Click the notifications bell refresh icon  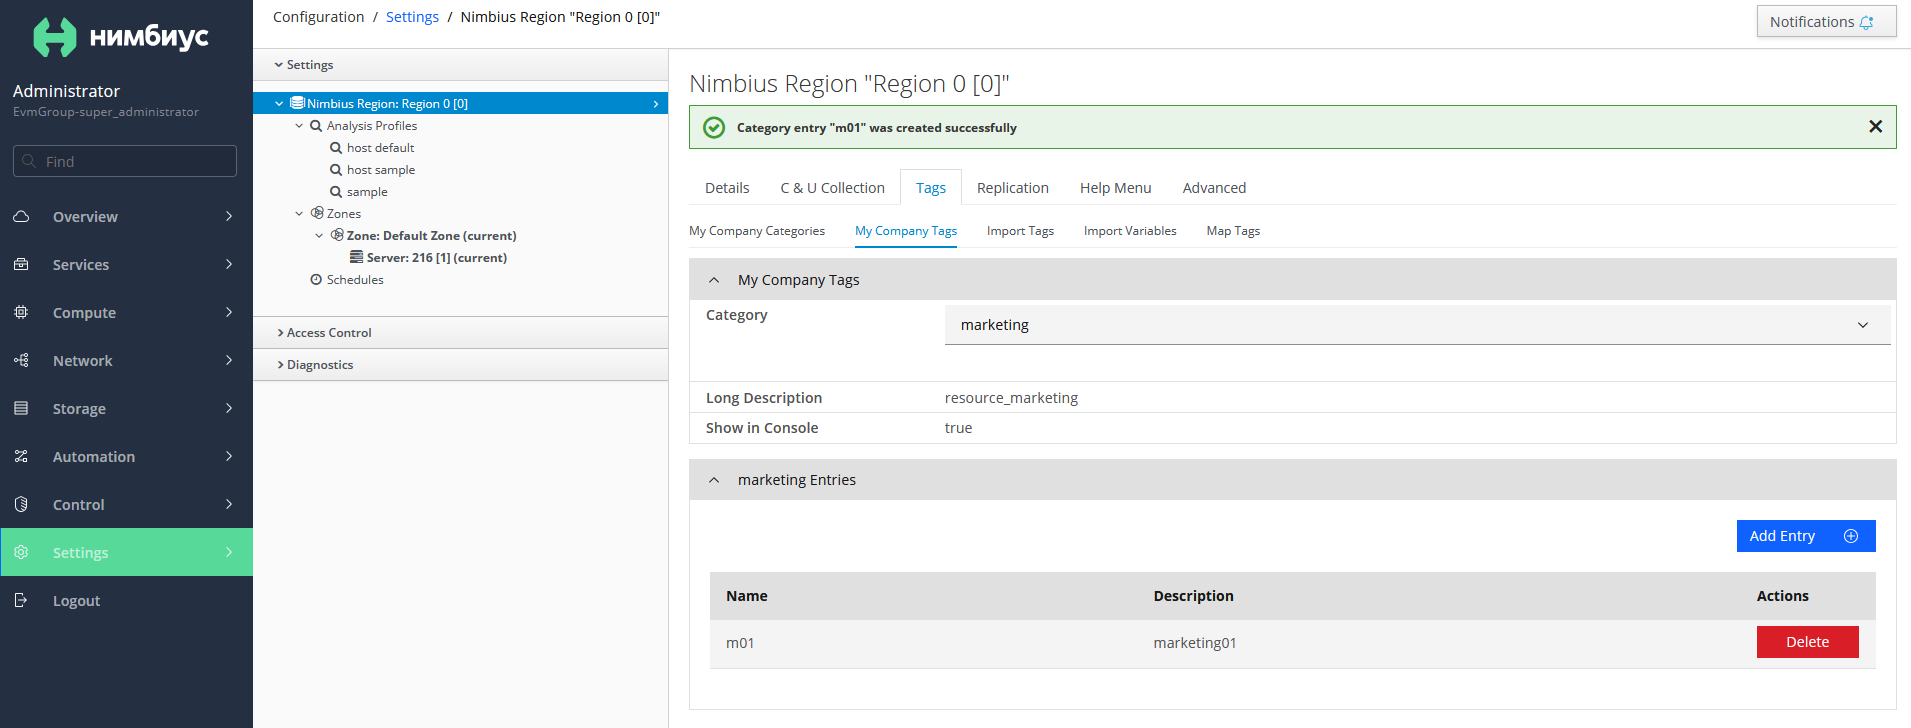pyautogui.click(x=1866, y=22)
